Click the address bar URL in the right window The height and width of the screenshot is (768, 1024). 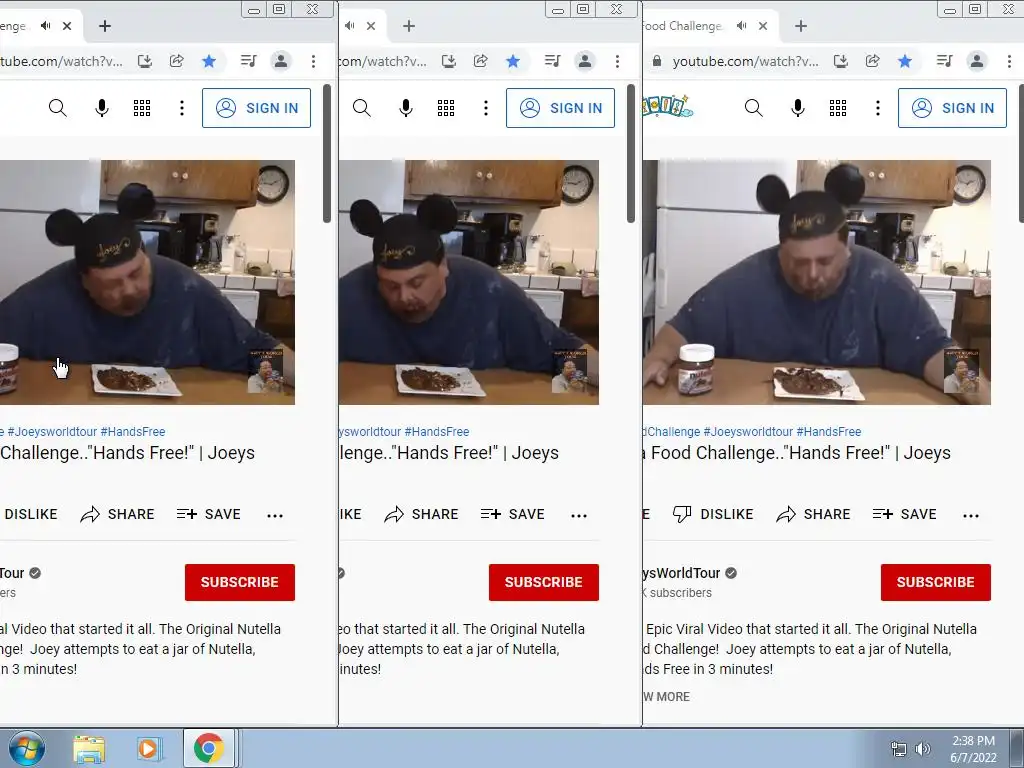point(745,61)
